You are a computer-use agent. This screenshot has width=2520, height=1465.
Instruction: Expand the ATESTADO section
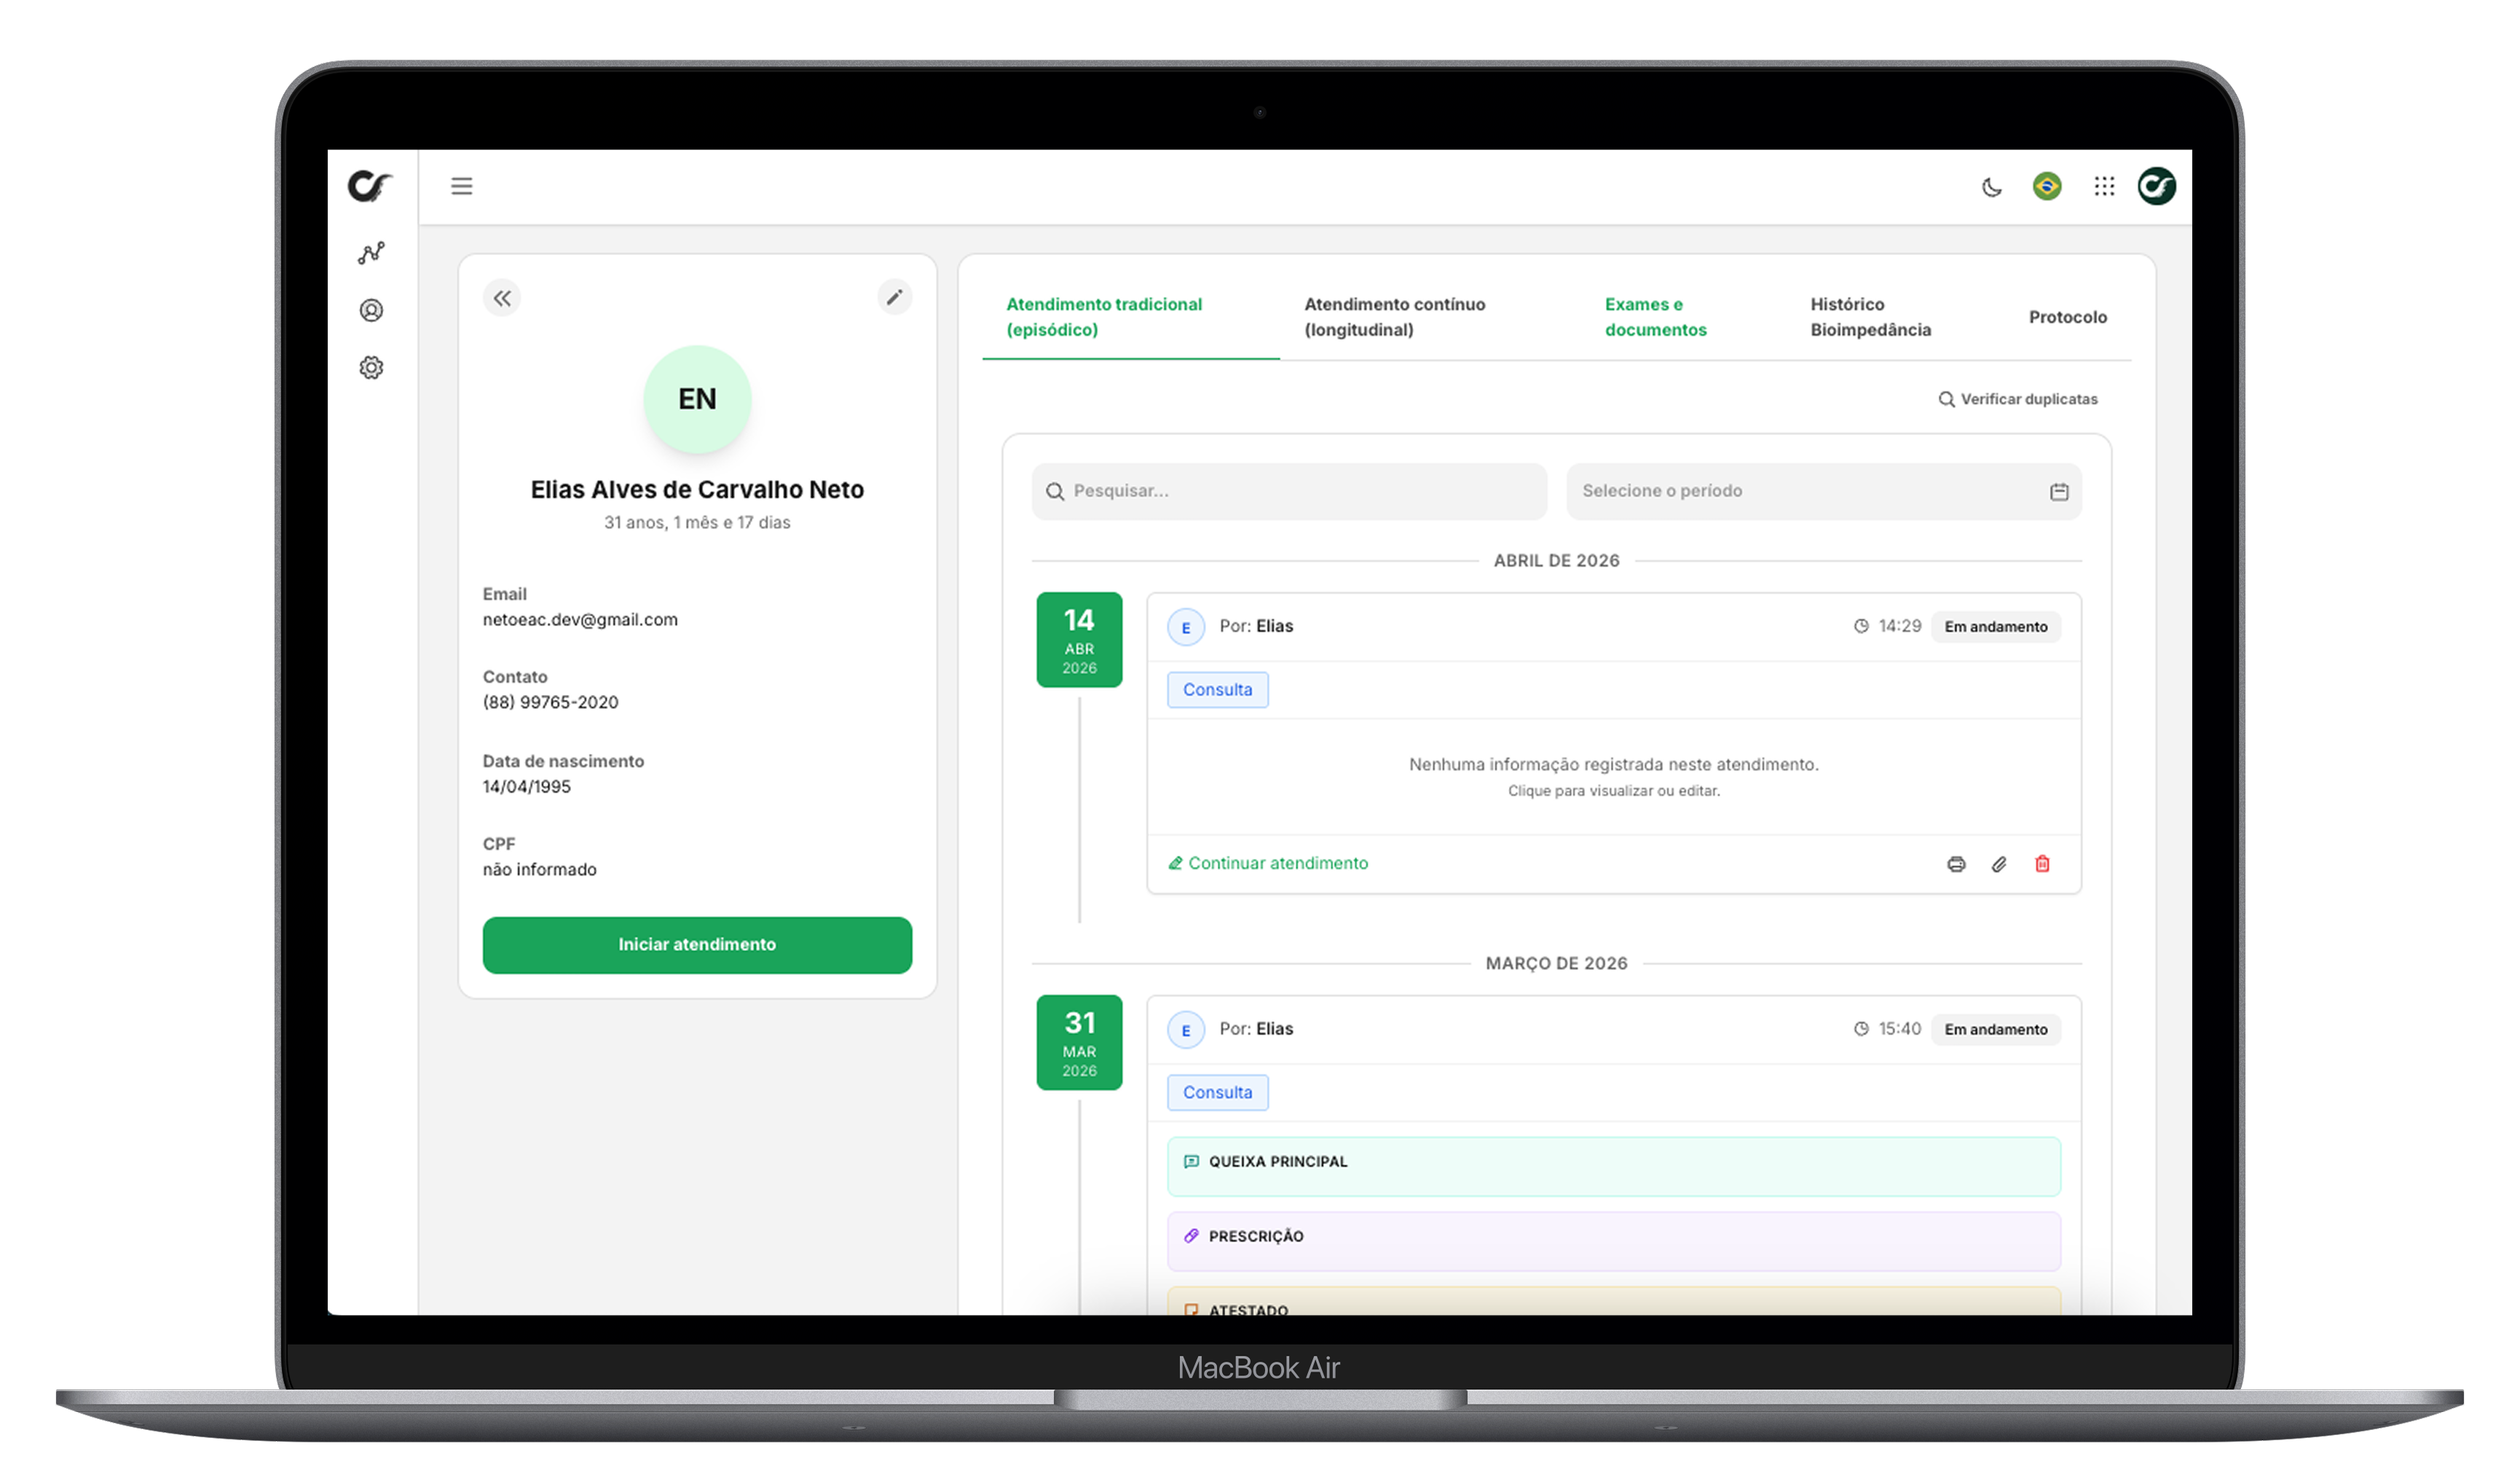[x=1613, y=1302]
